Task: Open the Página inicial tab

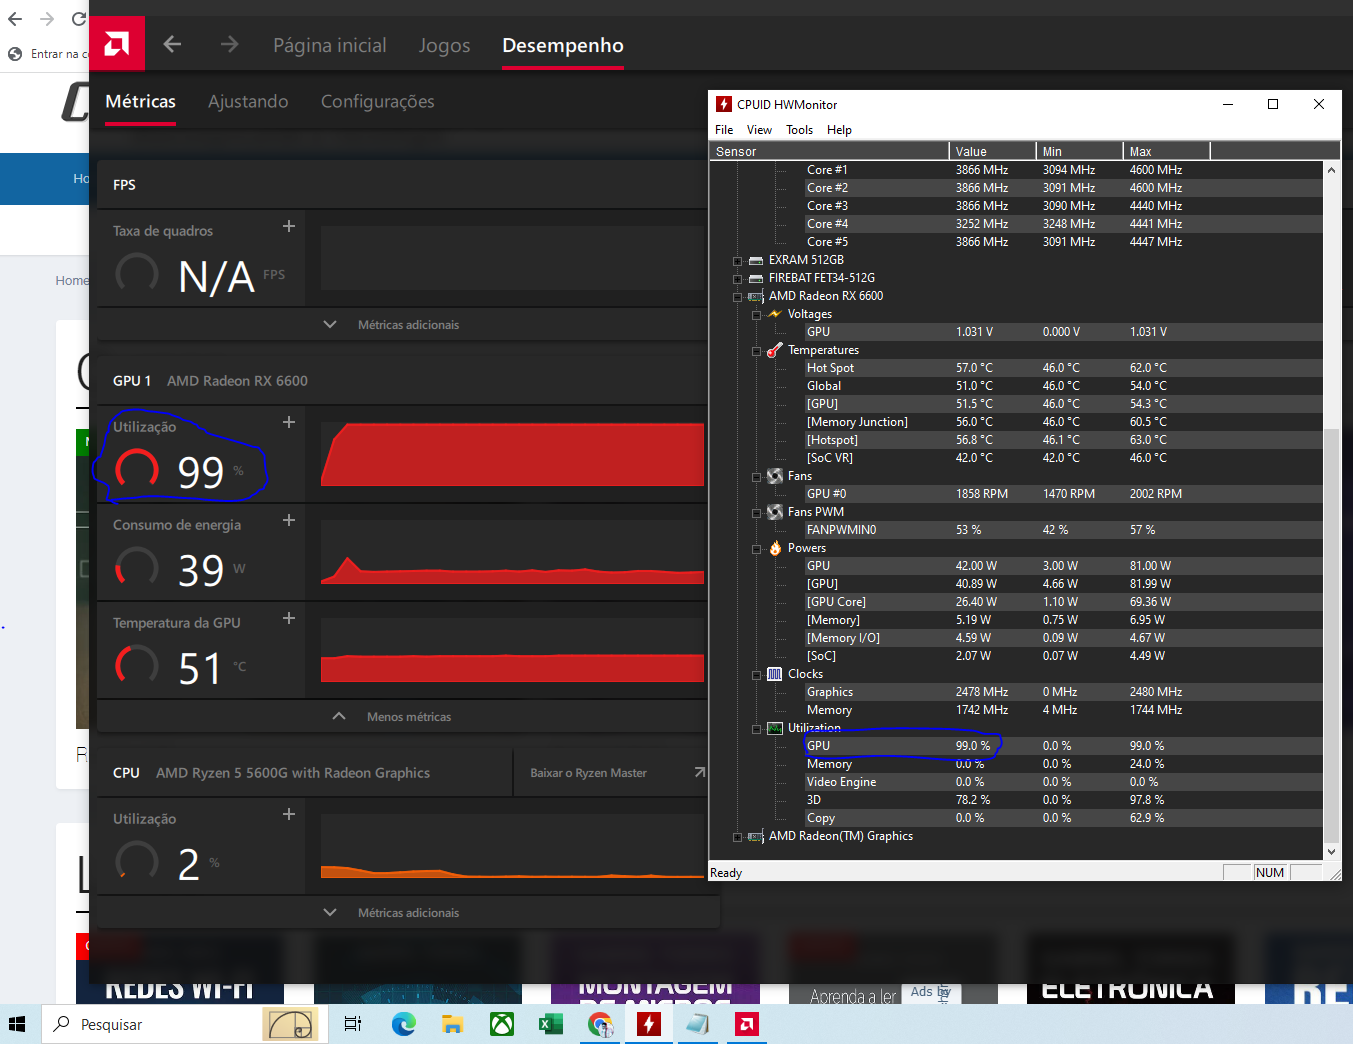Action: 330,45
